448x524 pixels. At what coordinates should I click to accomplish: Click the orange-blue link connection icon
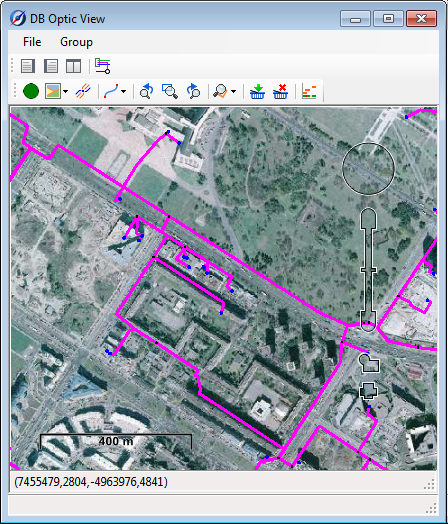click(83, 91)
